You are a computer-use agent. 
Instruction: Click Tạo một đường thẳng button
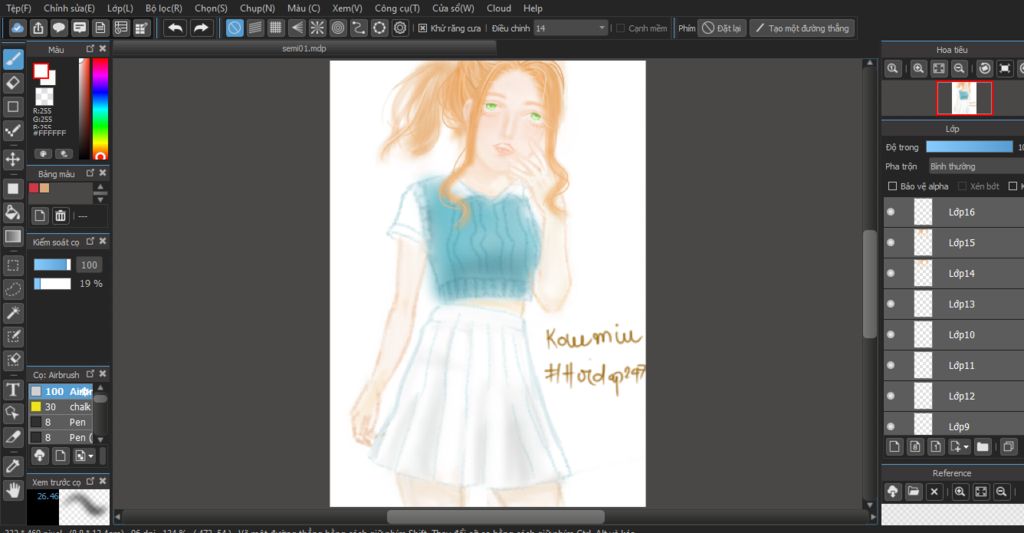802,28
